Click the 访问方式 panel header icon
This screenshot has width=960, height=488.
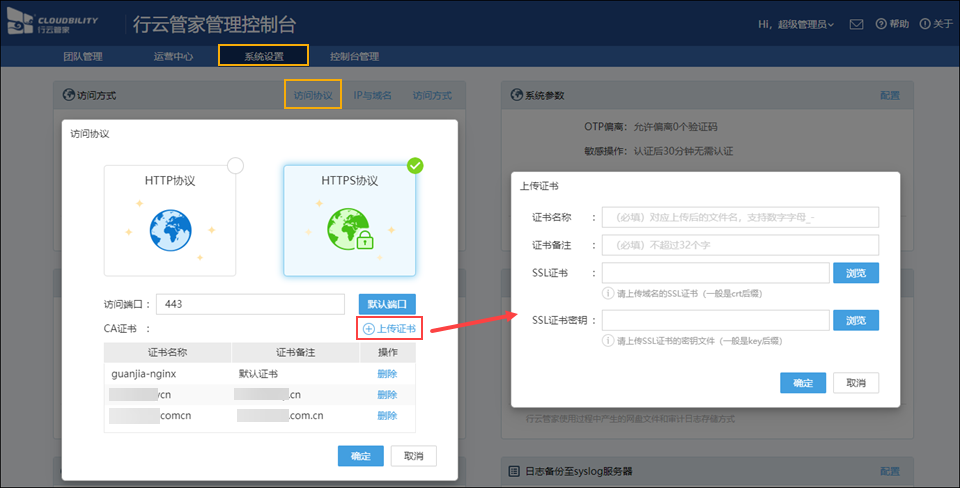pos(69,95)
